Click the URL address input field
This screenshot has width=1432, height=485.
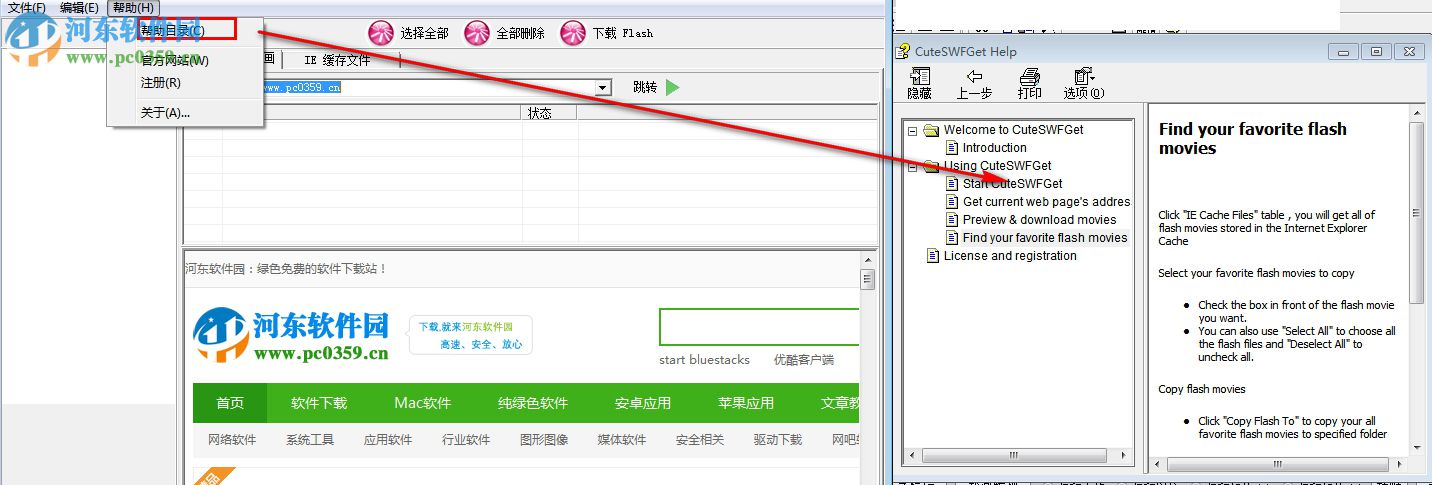click(428, 88)
